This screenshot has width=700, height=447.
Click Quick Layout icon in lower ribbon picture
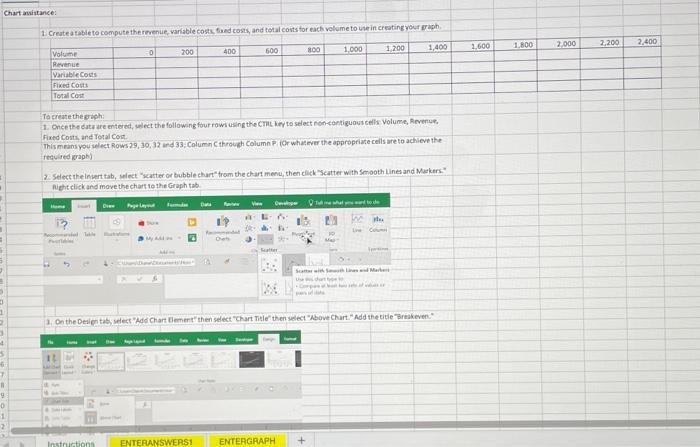68,363
